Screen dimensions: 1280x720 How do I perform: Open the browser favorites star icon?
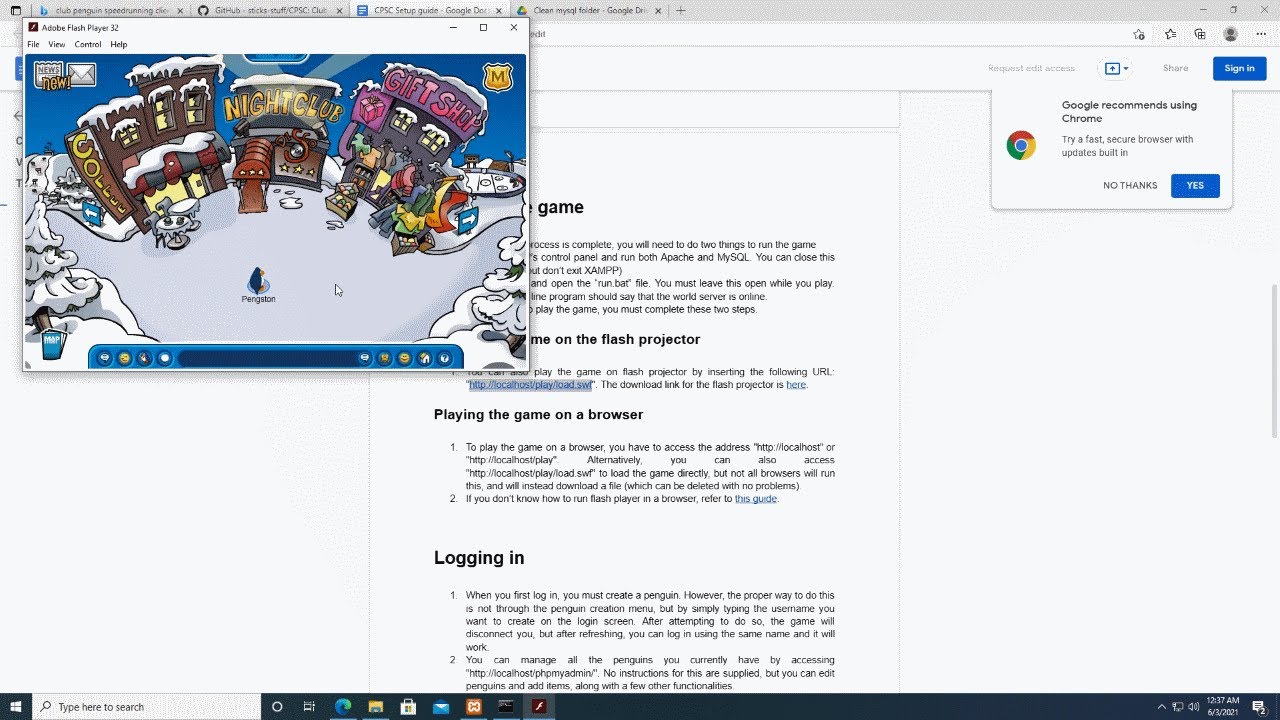point(1170,34)
